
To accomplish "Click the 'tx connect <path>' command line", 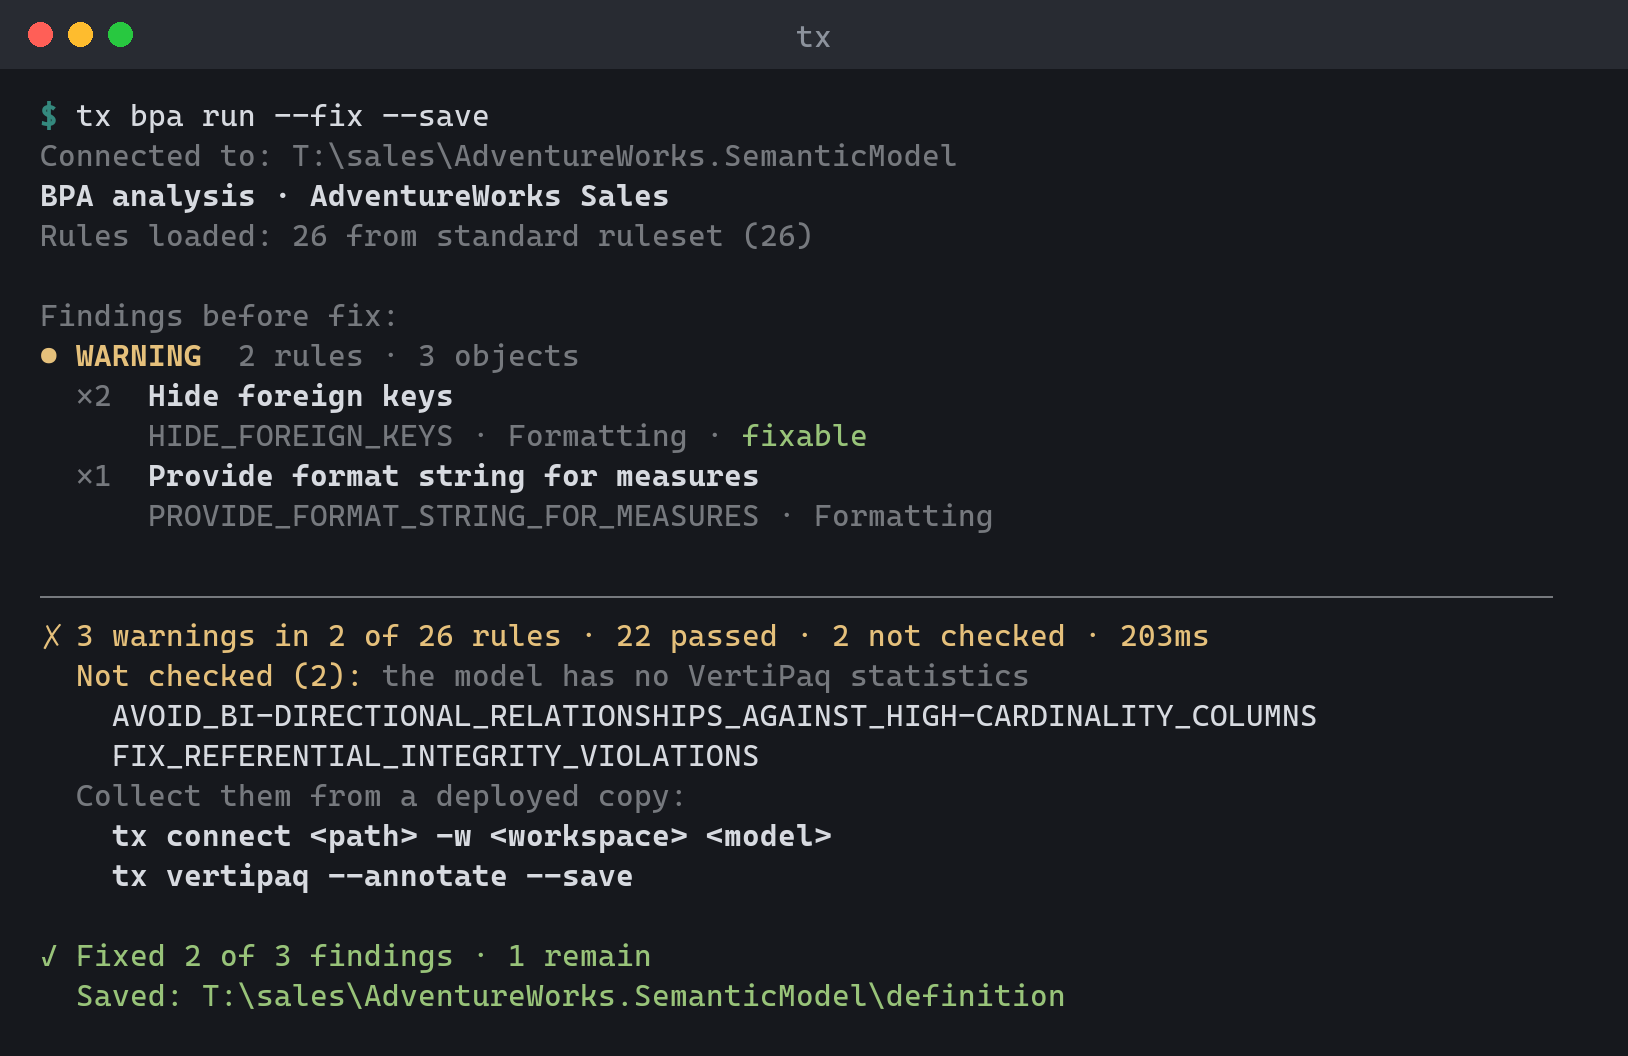I will point(471,836).
